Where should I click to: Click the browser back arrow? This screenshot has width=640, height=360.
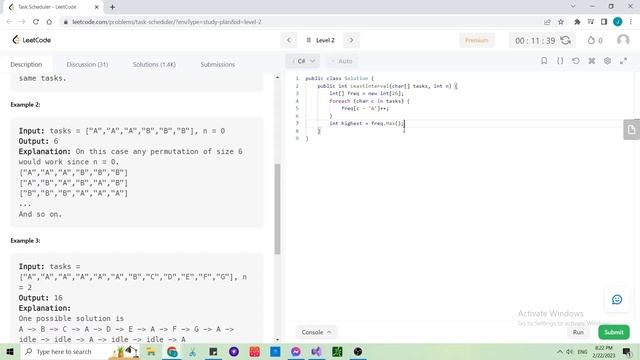(x=9, y=22)
